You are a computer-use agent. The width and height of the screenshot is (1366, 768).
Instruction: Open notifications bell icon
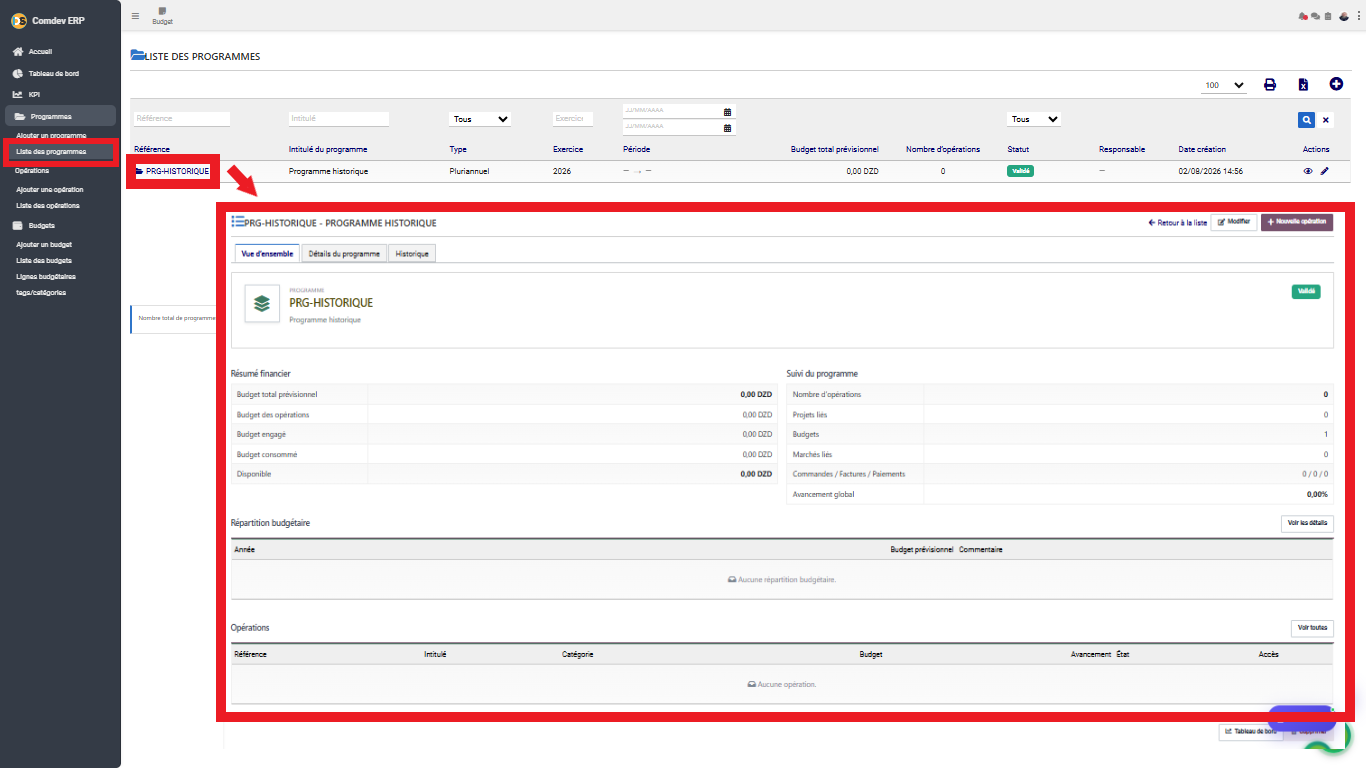[1303, 16]
